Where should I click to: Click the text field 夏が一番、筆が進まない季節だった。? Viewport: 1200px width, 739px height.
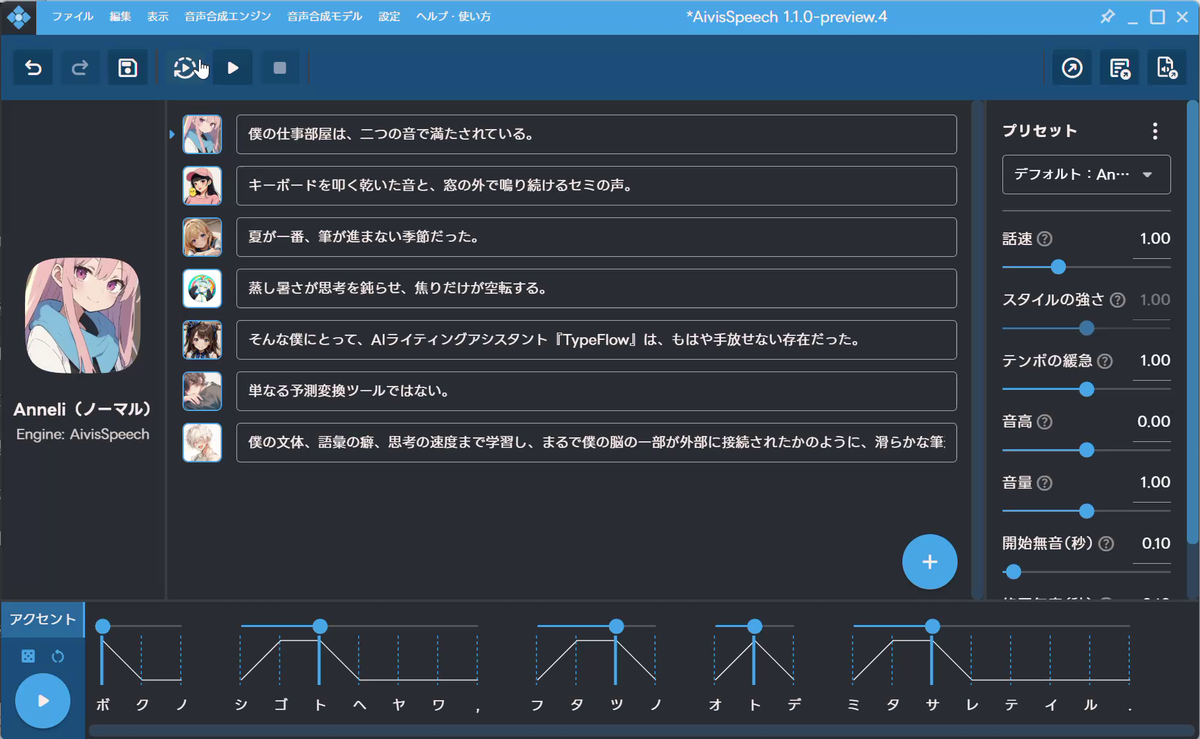(x=596, y=237)
